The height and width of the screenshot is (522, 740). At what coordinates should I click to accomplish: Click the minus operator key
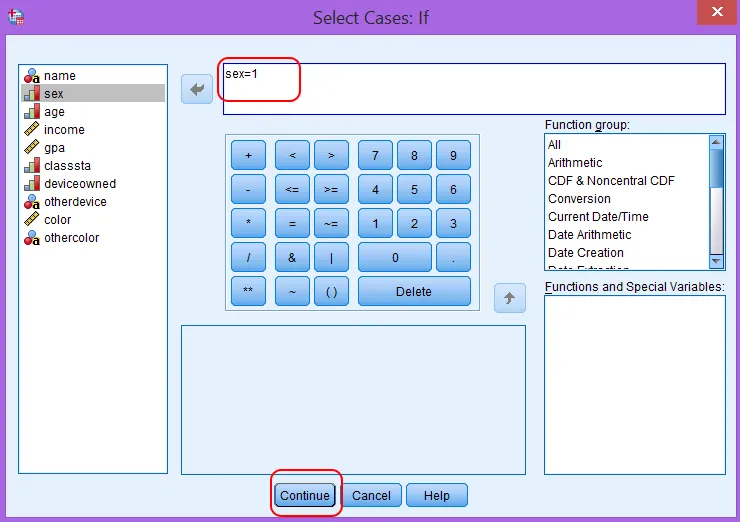click(248, 189)
